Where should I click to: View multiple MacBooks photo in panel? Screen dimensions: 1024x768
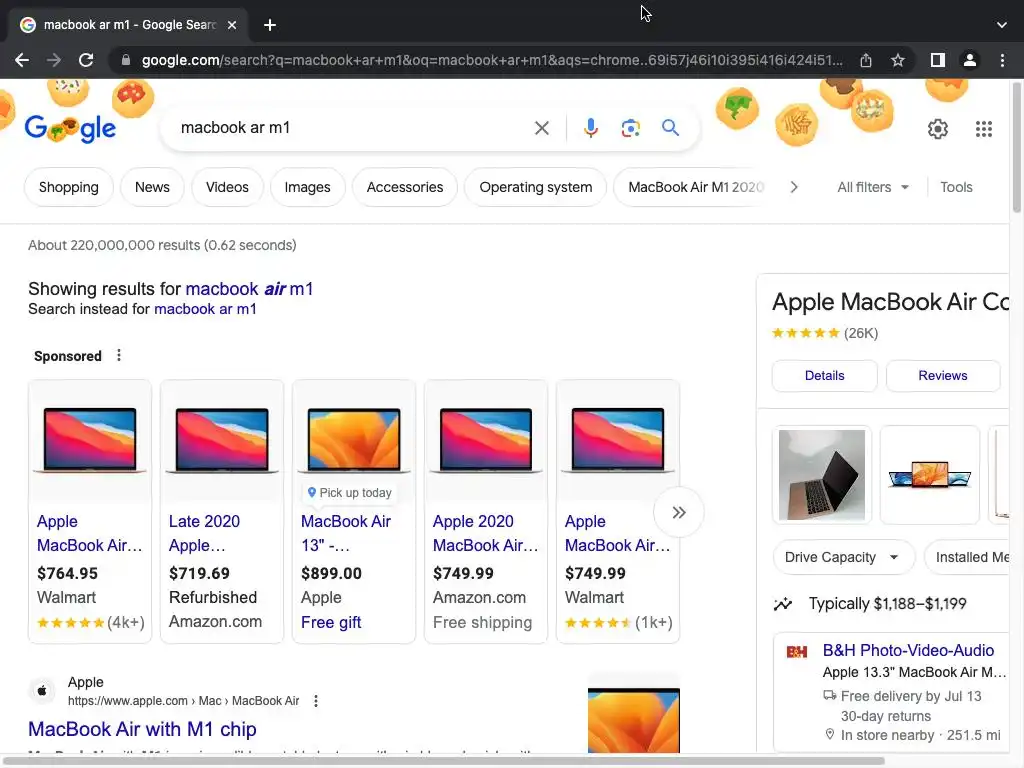coord(929,475)
